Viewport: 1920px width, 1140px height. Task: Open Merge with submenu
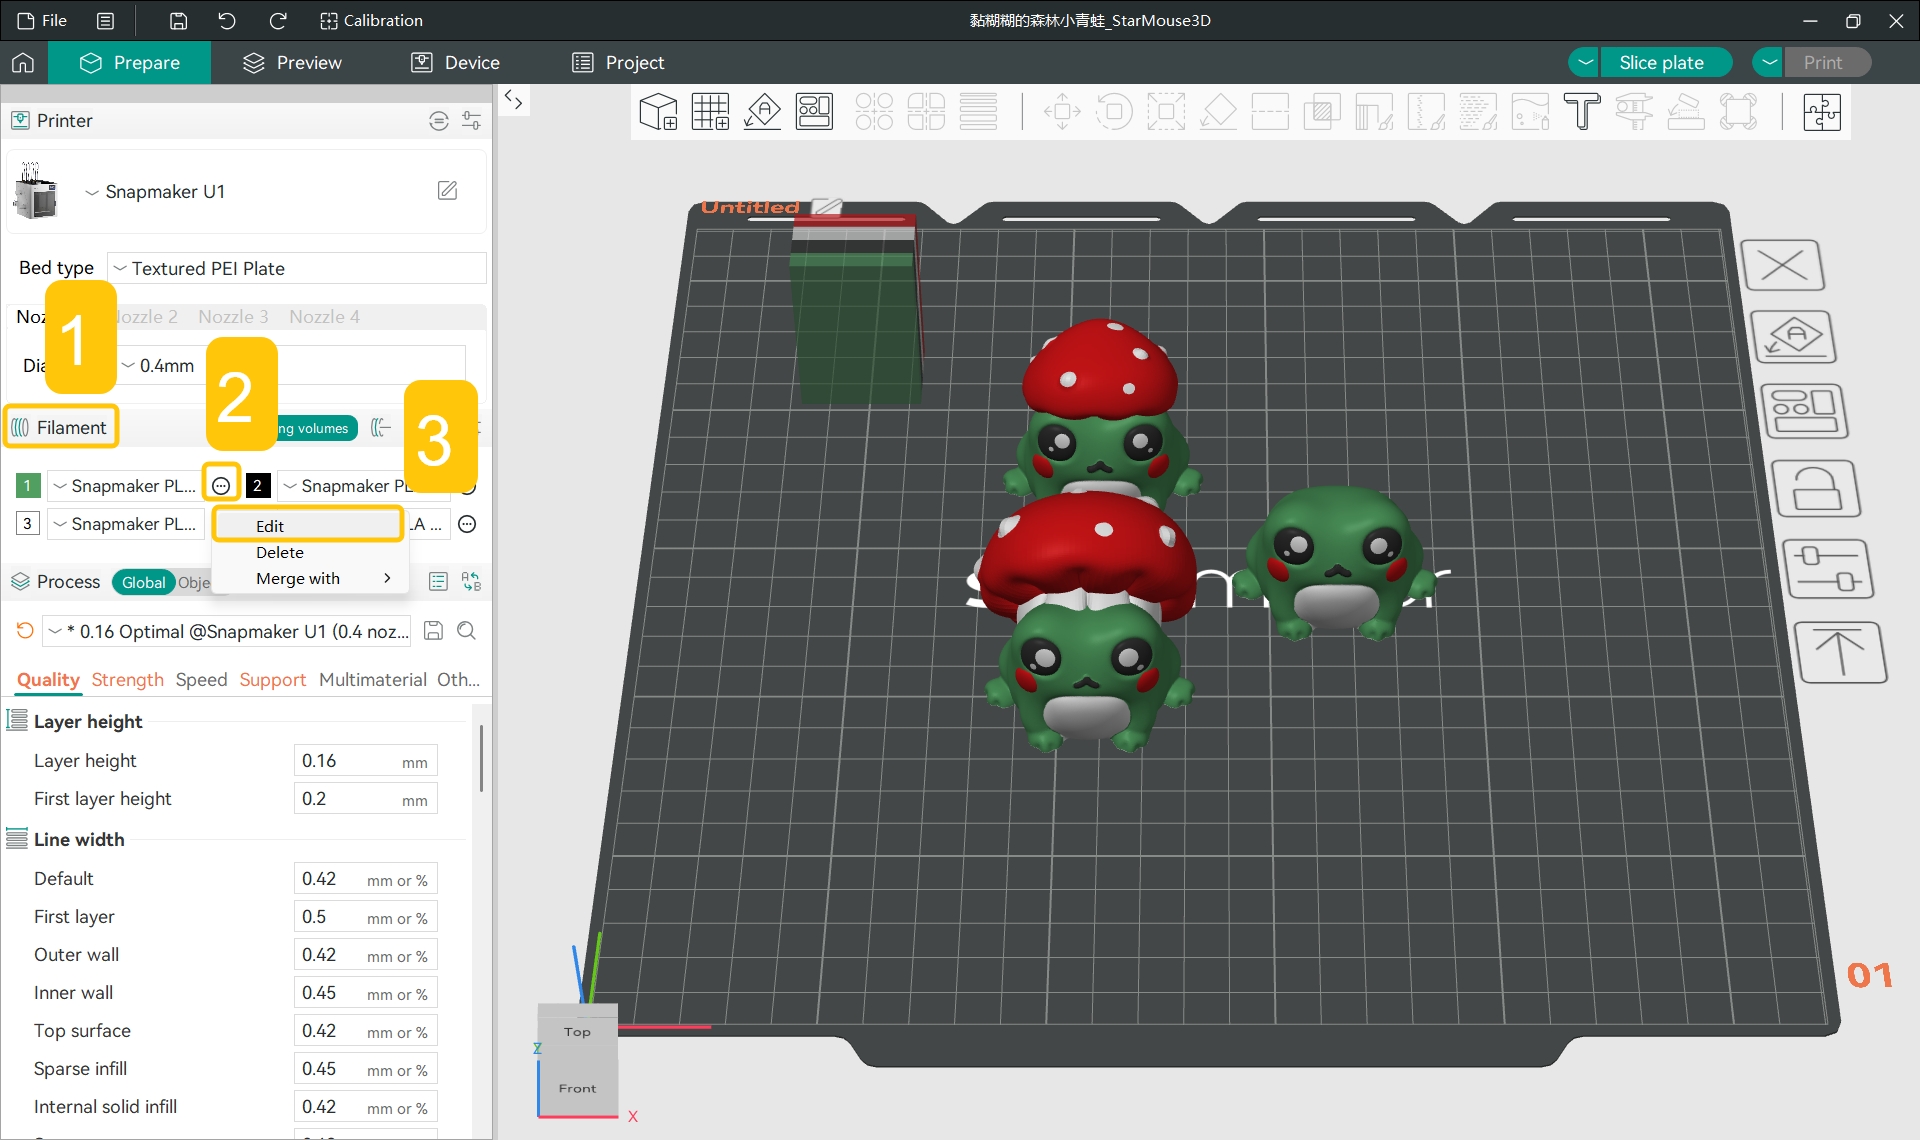(x=308, y=578)
